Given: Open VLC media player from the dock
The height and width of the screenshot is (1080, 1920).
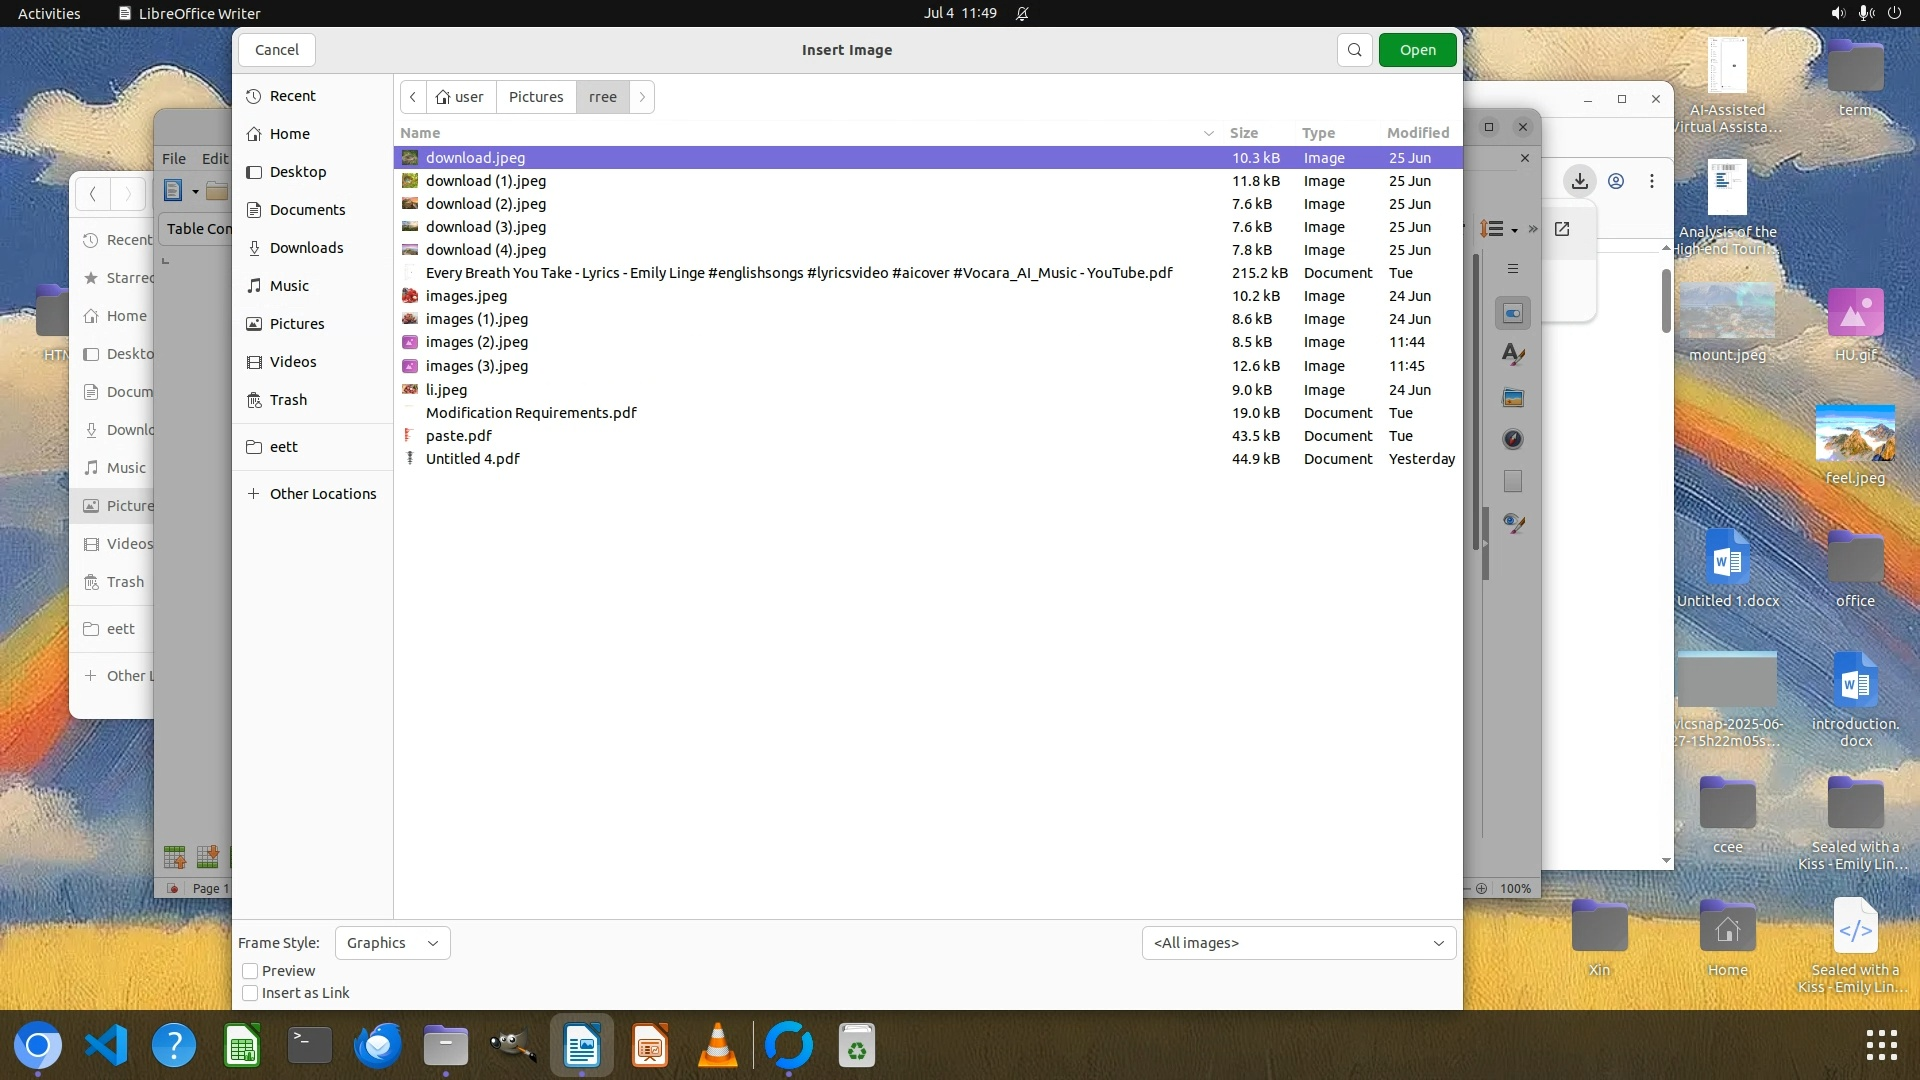Looking at the screenshot, I should (x=717, y=1046).
